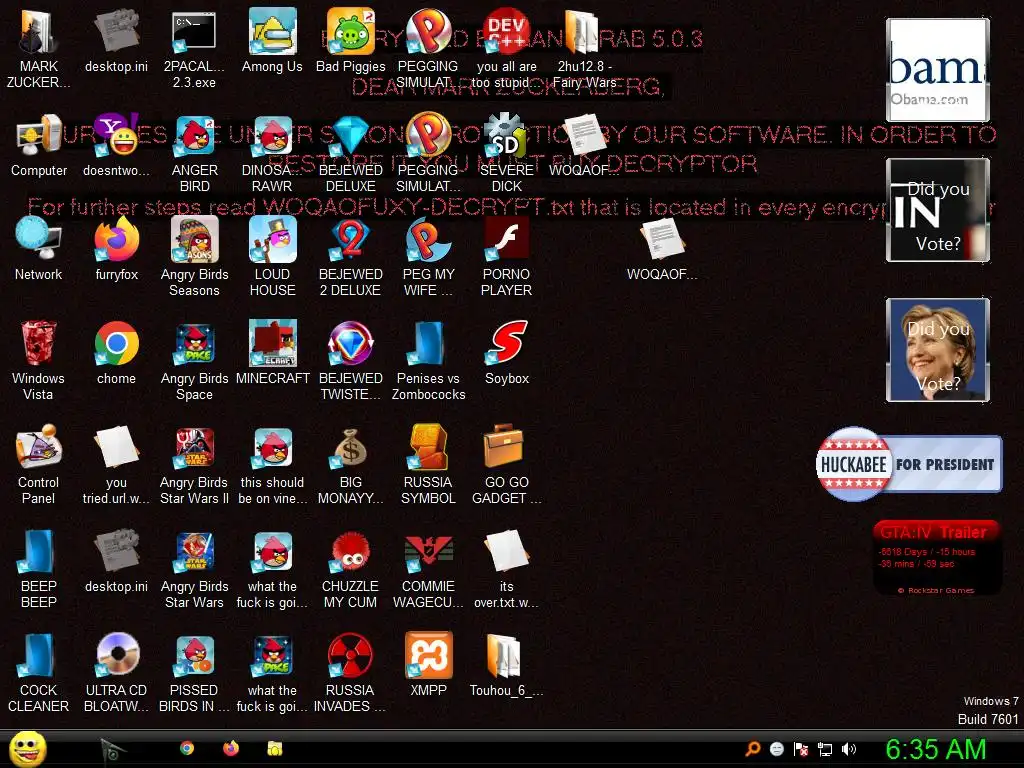Click the Hillary Did you Vote gadget

[x=938, y=349]
